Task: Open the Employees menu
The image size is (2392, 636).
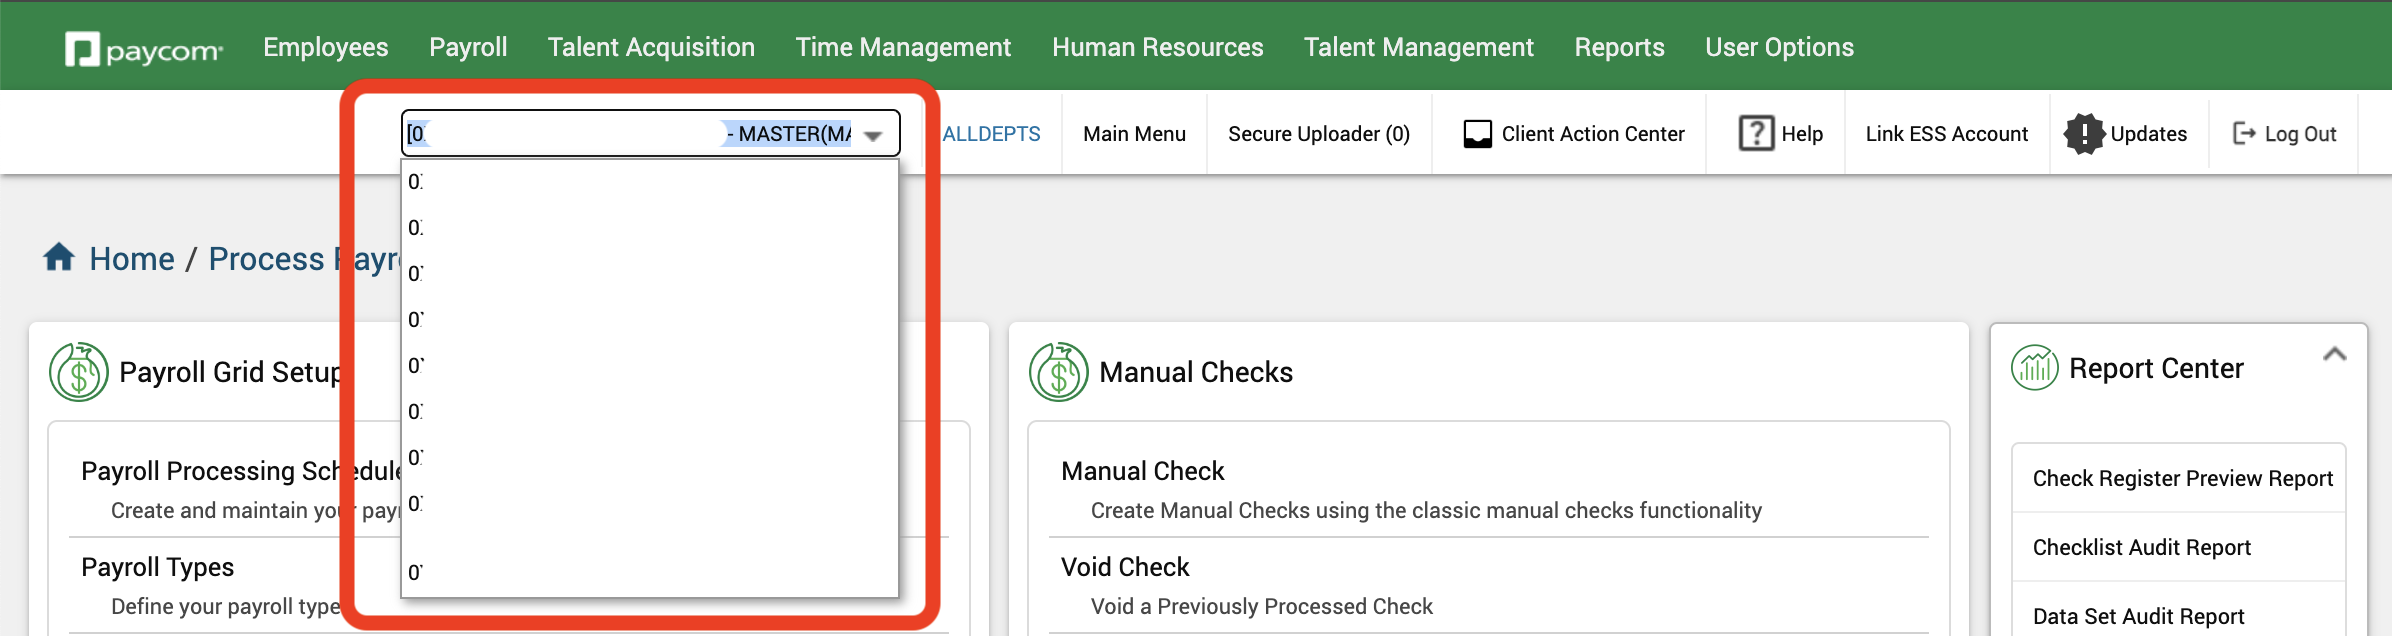Action: (325, 47)
